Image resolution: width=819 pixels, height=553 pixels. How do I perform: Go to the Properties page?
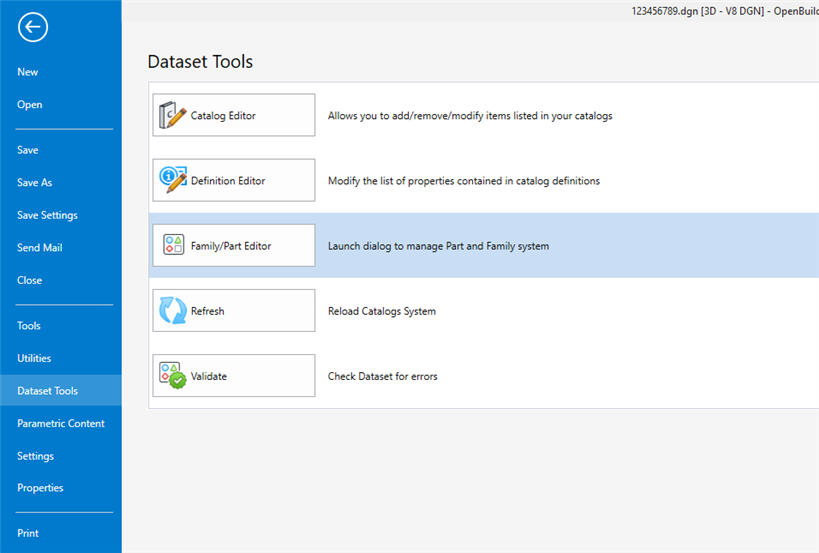tap(40, 488)
